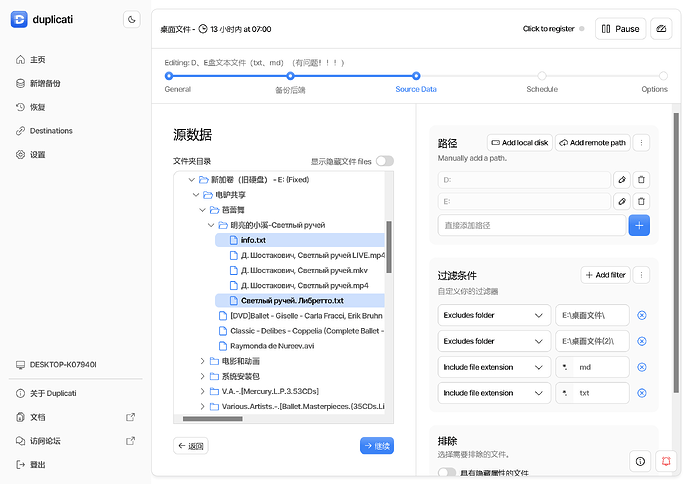Viewport: 690px width, 484px height.
Task: Open filter type dropdown for E:\桌面文件\
Action: point(494,315)
